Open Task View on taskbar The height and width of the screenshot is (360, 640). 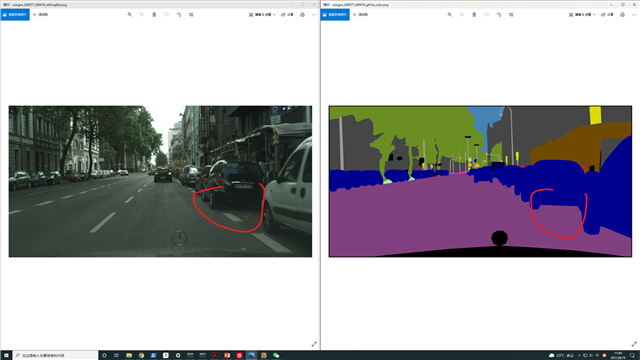coord(116,356)
